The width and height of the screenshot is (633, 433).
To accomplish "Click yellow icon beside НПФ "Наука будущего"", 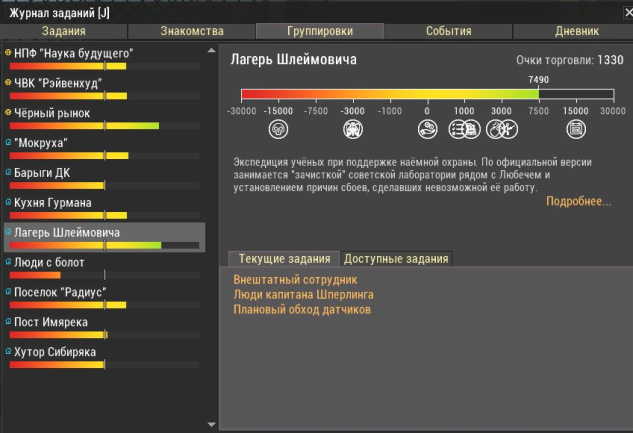I will tap(9, 53).
